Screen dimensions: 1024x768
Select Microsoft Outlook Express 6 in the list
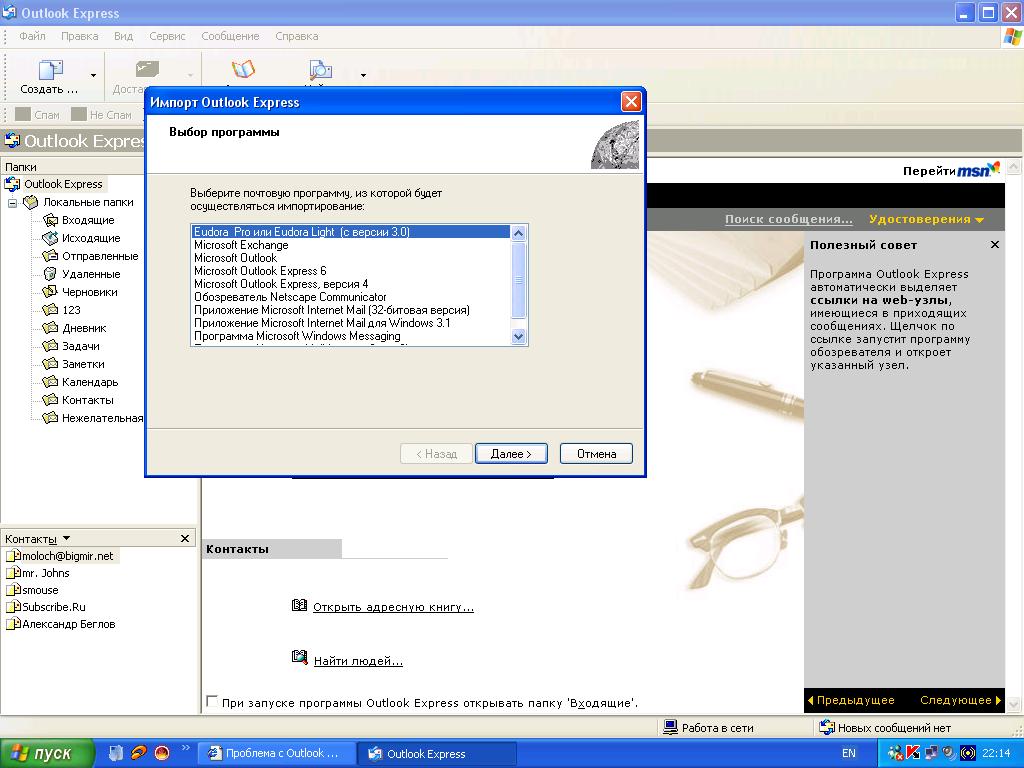pos(260,271)
